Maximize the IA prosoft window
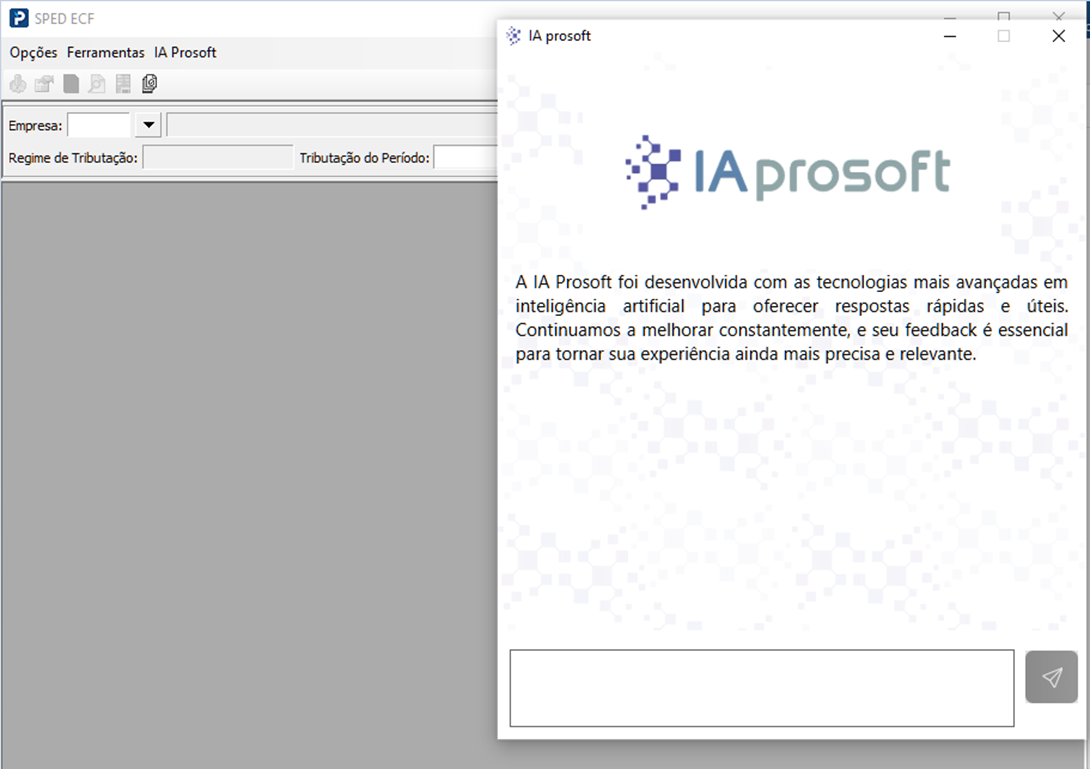This screenshot has height=769, width=1090. [1004, 36]
